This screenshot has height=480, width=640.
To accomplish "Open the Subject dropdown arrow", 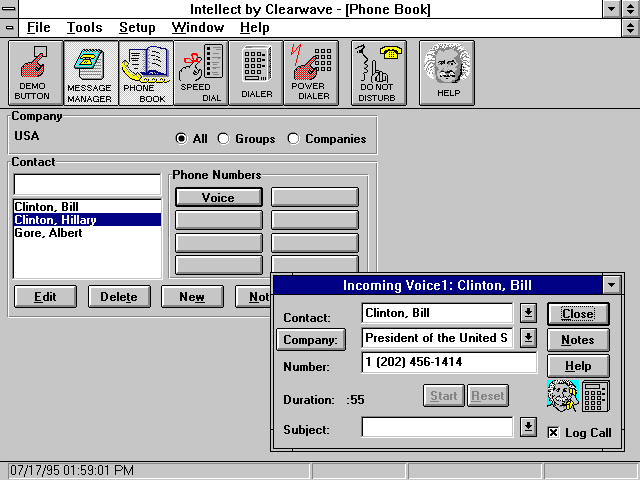I will pos(528,428).
